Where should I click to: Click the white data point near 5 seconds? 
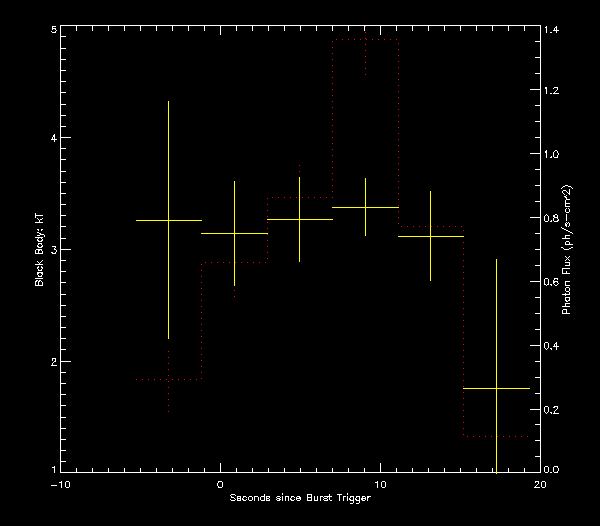click(299, 219)
